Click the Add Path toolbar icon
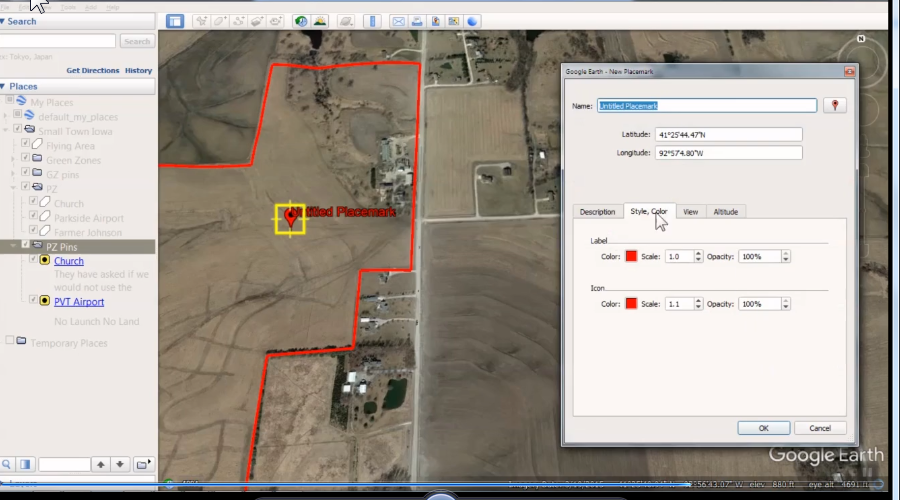900x500 pixels. [238, 21]
